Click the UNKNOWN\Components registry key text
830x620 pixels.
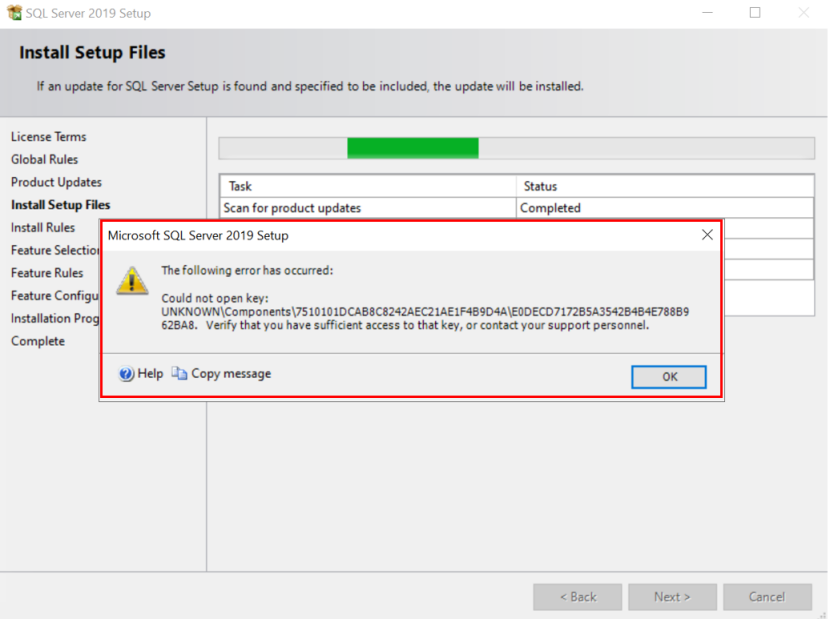pyautogui.click(x=425, y=318)
